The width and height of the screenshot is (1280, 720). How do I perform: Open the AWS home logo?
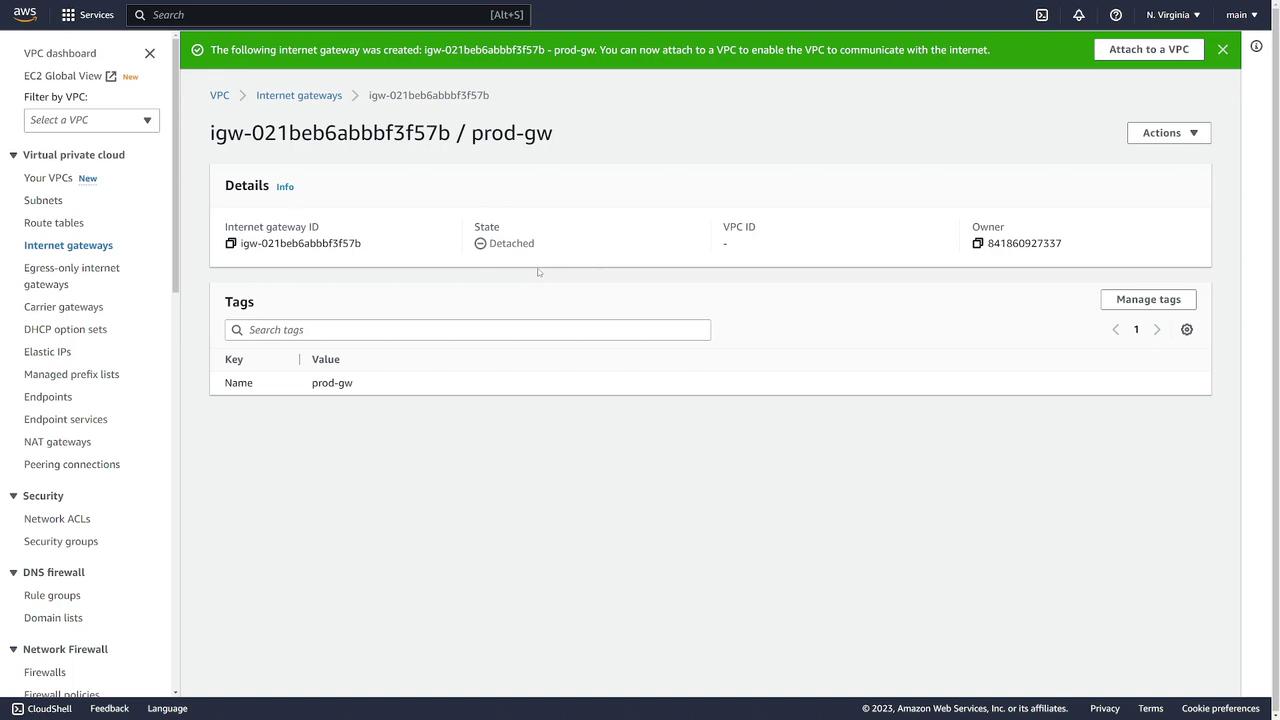tap(25, 14)
